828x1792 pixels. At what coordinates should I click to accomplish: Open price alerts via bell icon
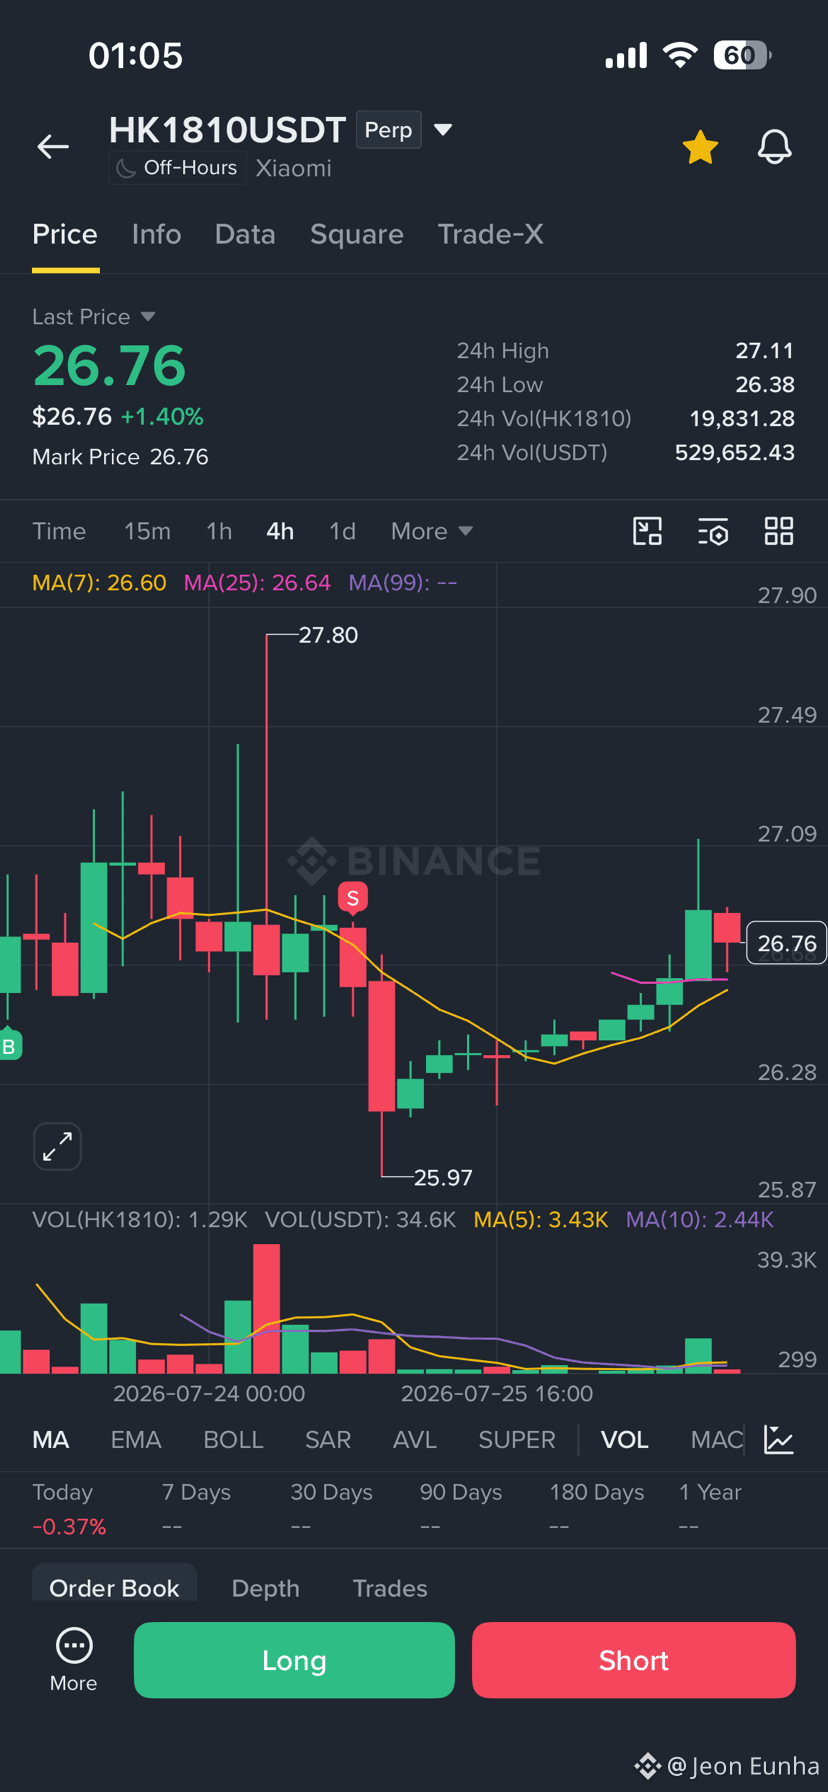(x=774, y=147)
